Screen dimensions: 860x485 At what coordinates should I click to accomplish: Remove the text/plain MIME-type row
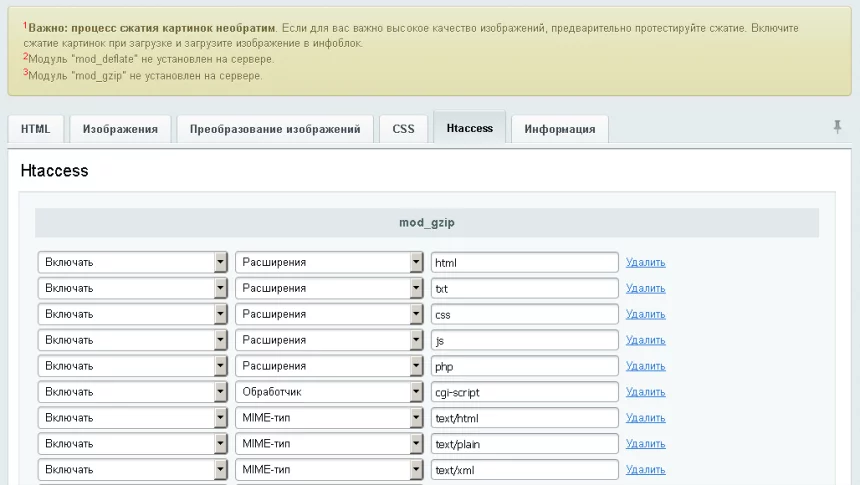point(645,444)
